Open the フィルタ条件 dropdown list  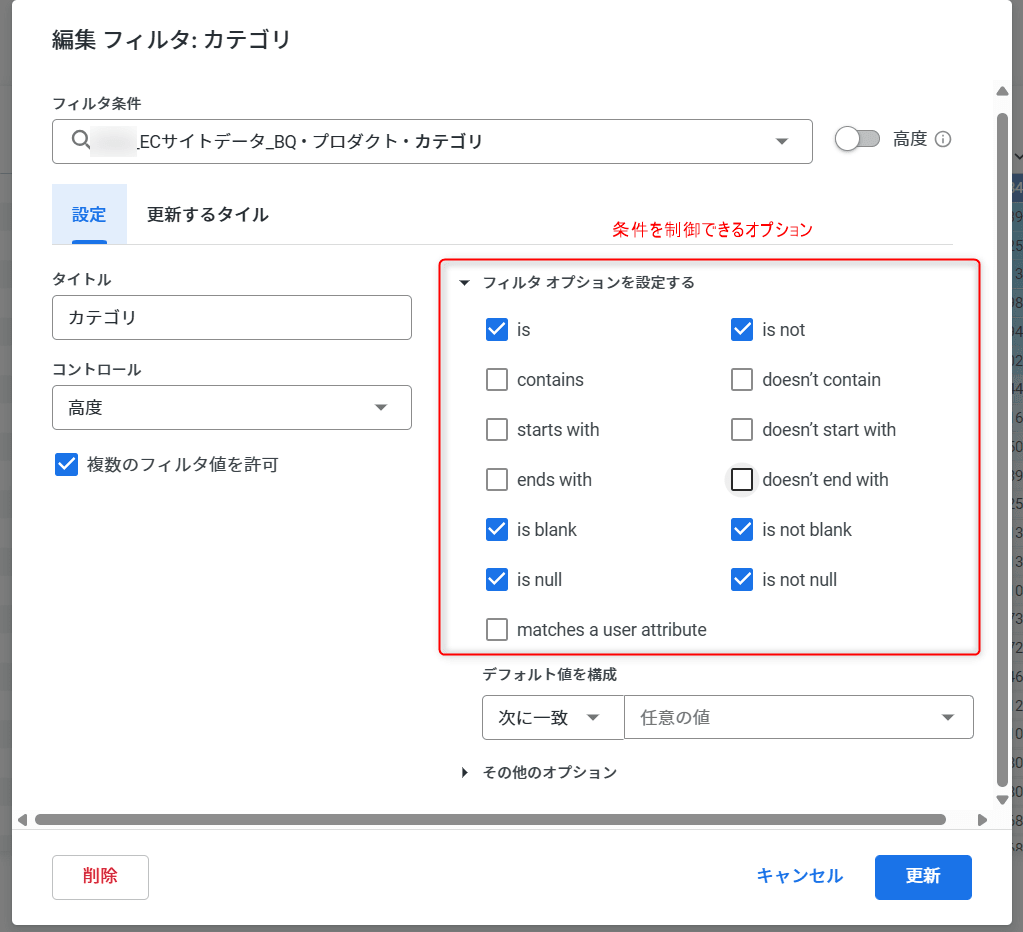pyautogui.click(x=782, y=141)
